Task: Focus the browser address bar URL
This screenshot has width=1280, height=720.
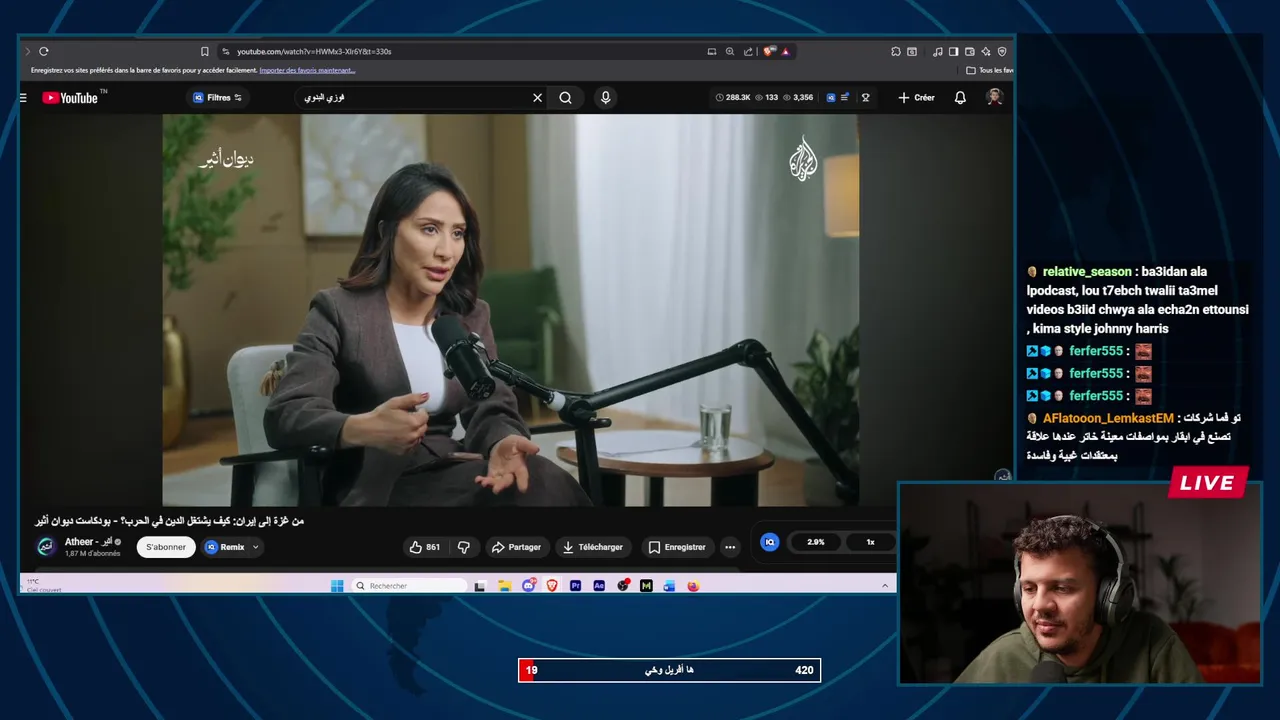Action: (314, 51)
